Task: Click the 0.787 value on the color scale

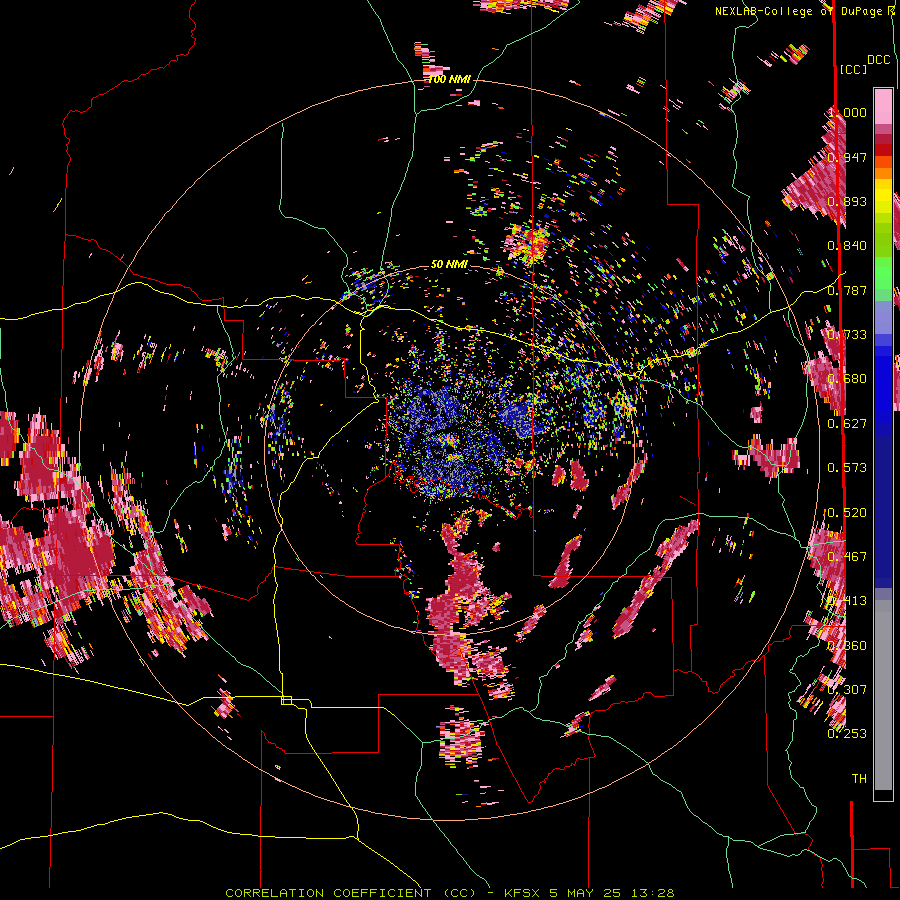Action: (x=847, y=290)
